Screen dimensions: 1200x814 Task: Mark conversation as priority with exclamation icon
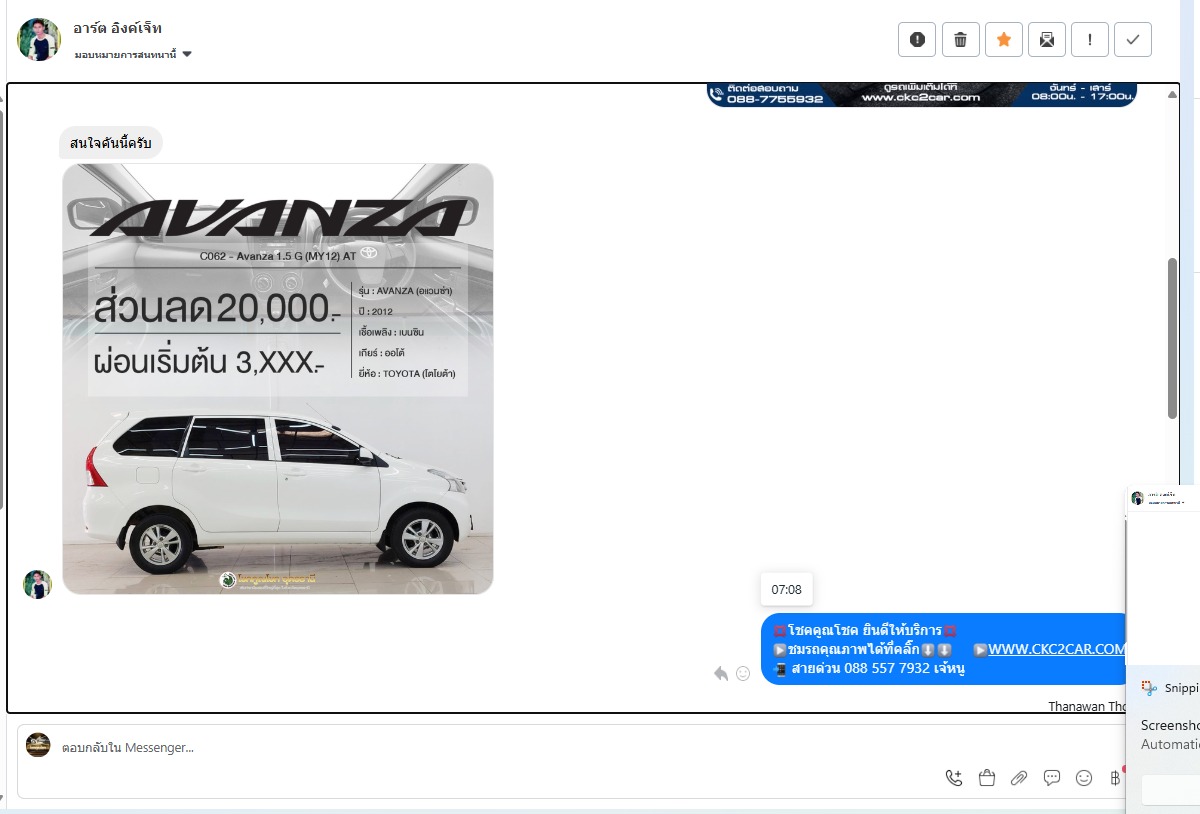pyautogui.click(x=1090, y=40)
